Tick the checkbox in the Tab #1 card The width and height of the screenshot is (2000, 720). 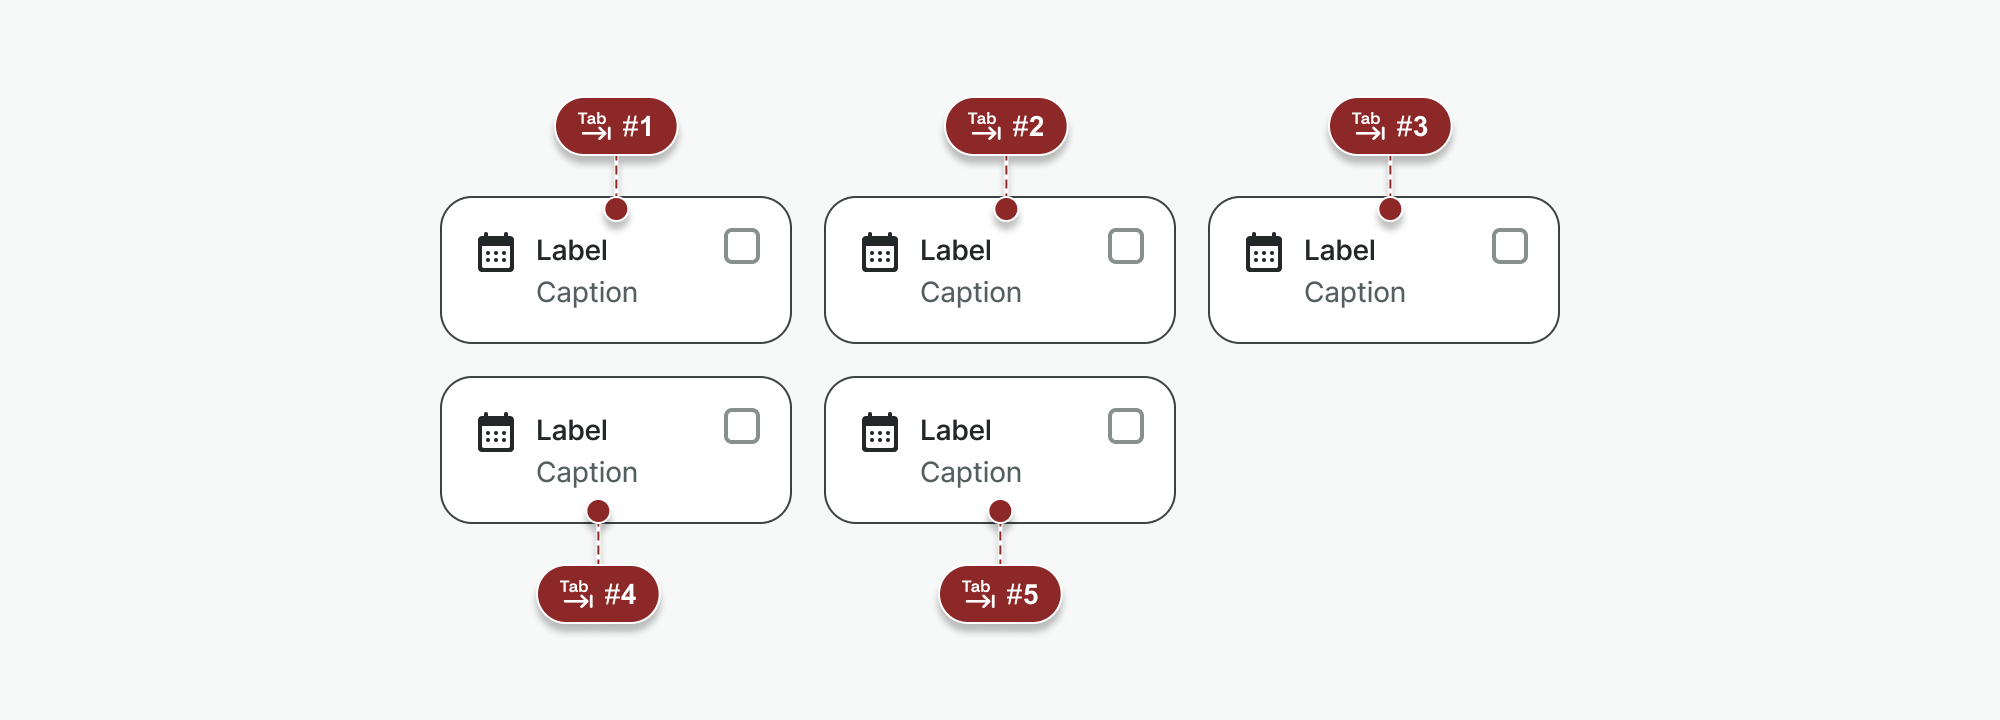click(x=742, y=246)
